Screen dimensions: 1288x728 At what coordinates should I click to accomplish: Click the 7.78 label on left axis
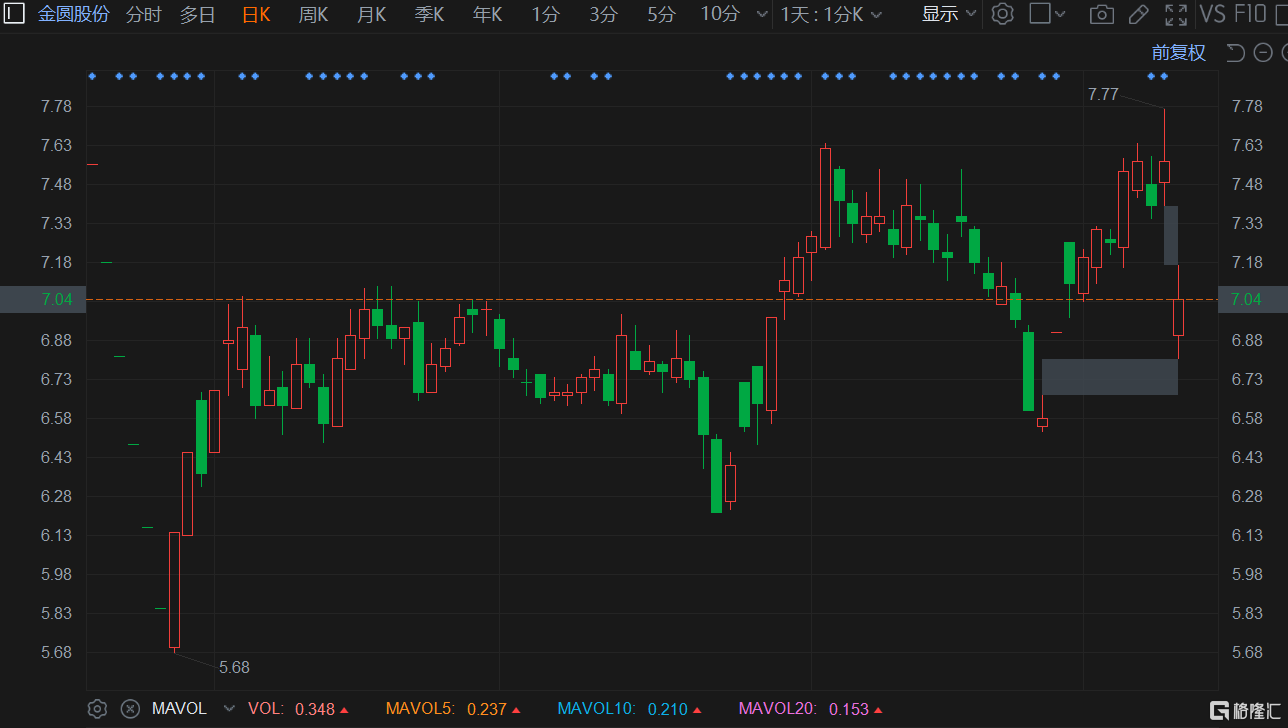click(x=56, y=106)
